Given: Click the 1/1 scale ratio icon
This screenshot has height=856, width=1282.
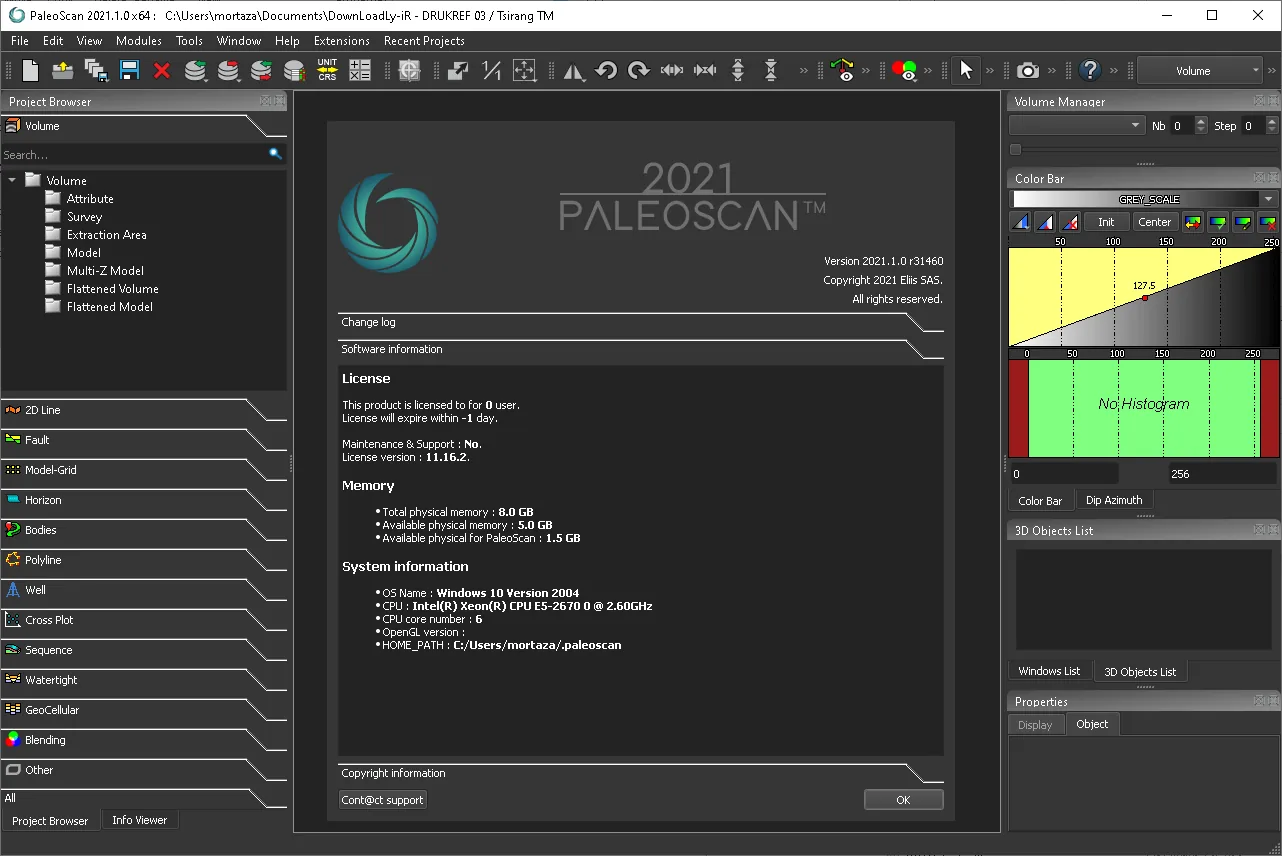Looking at the screenshot, I should pyautogui.click(x=491, y=70).
